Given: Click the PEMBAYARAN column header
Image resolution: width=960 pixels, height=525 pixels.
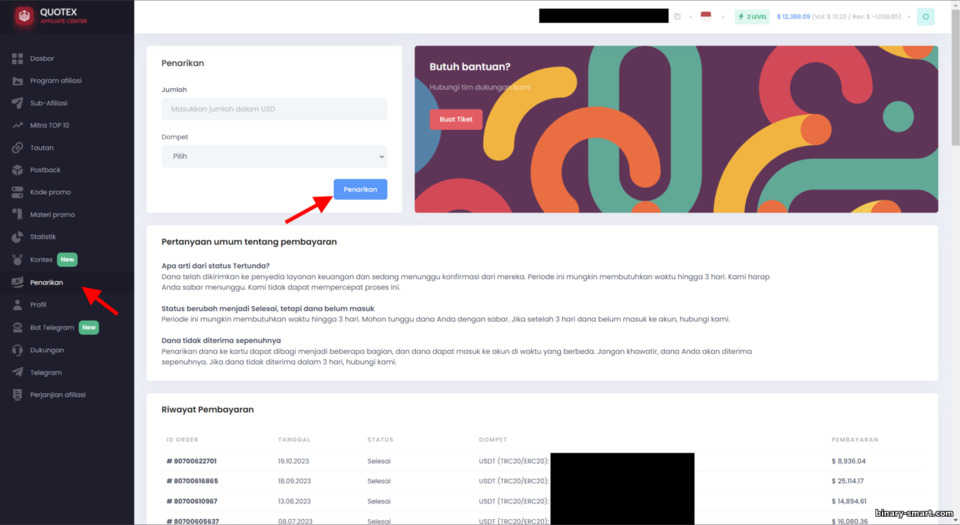Looking at the screenshot, I should tap(855, 440).
